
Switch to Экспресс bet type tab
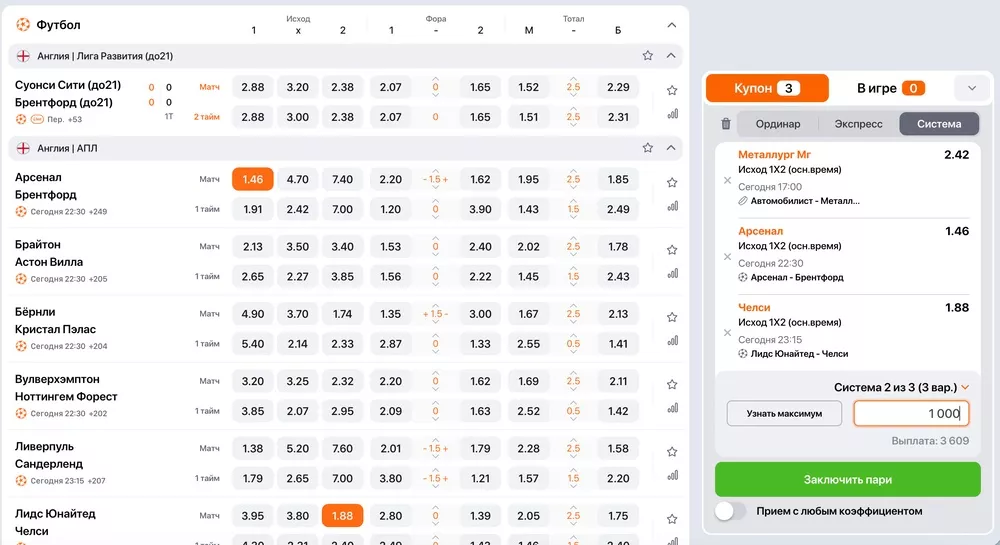(858, 124)
